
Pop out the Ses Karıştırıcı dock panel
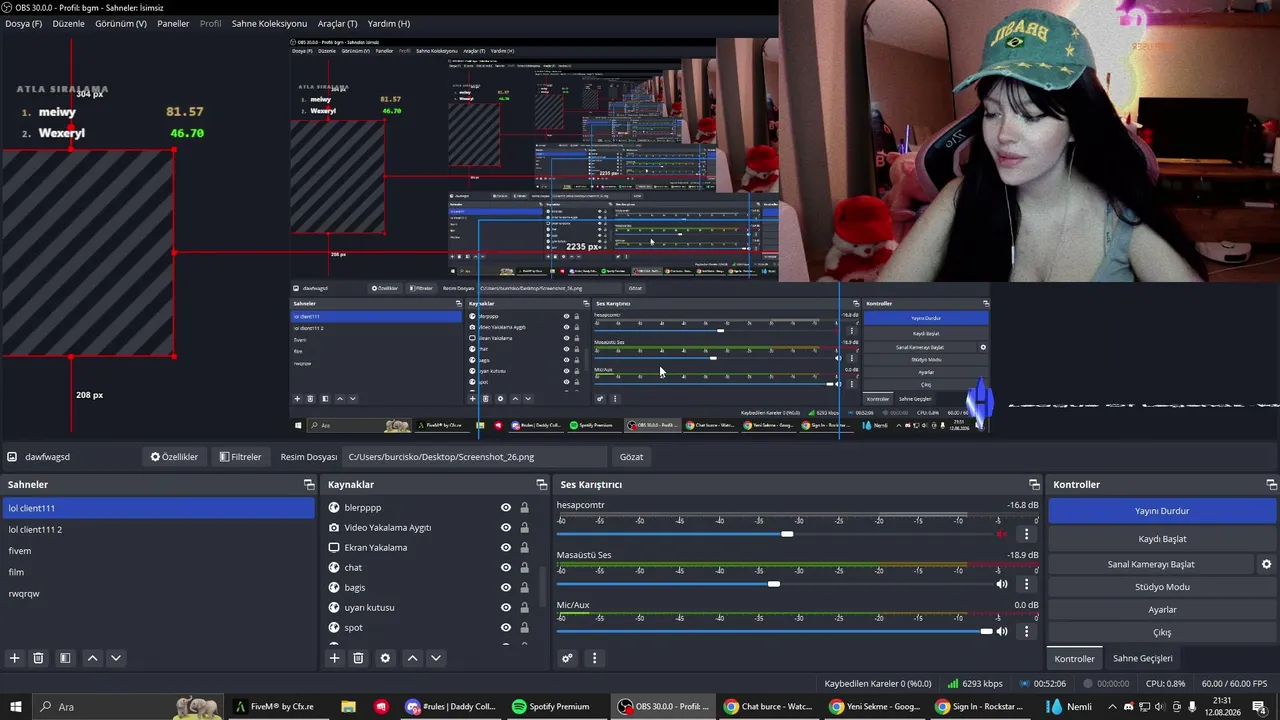[x=1034, y=485]
